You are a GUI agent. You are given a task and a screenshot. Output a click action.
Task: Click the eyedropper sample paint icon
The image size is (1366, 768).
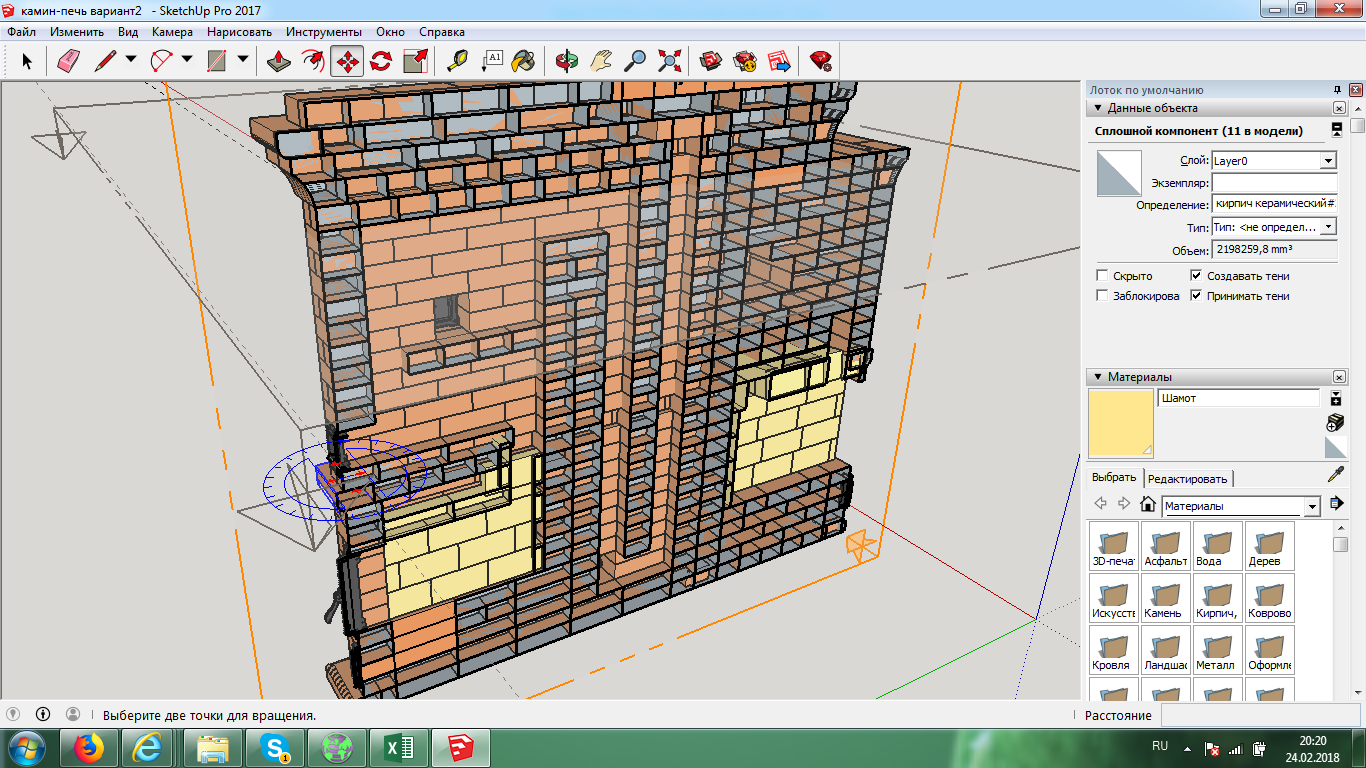1335,475
